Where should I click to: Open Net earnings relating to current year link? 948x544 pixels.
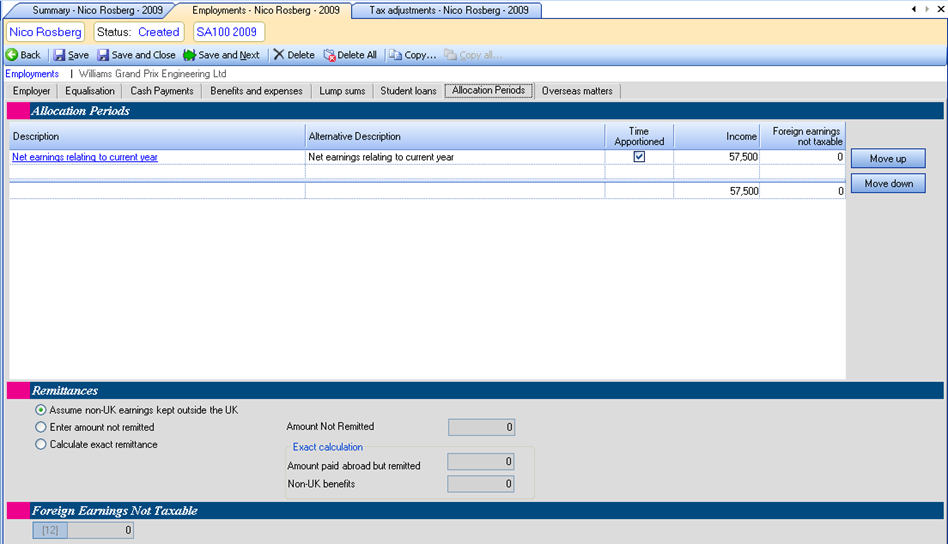click(x=85, y=157)
